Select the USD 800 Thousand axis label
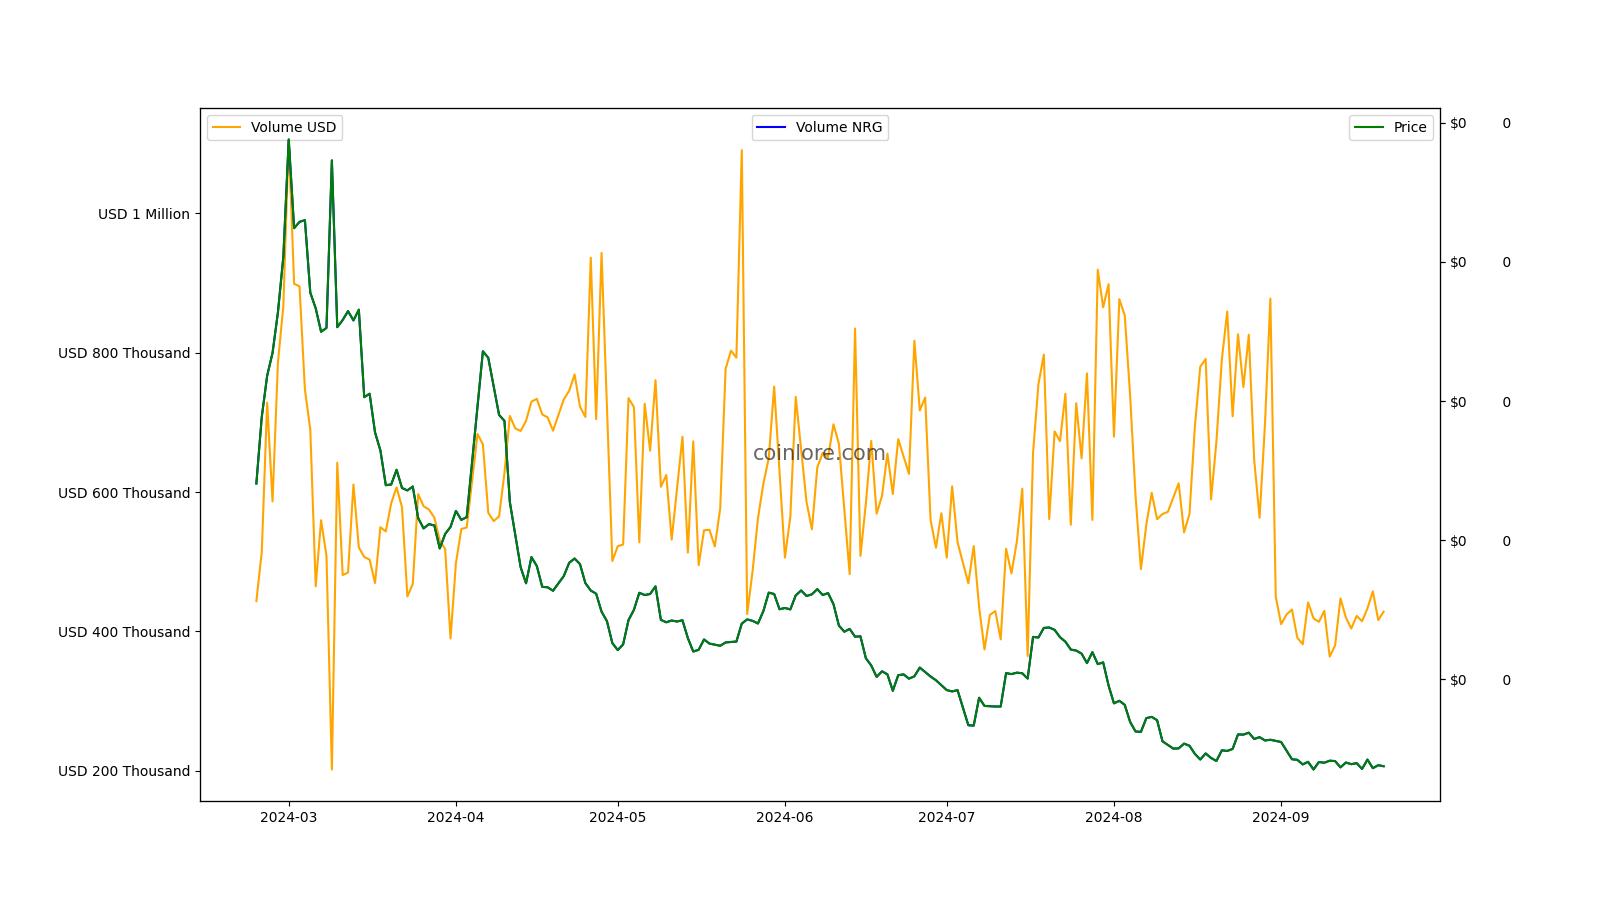This screenshot has width=1600, height=900. click(124, 353)
